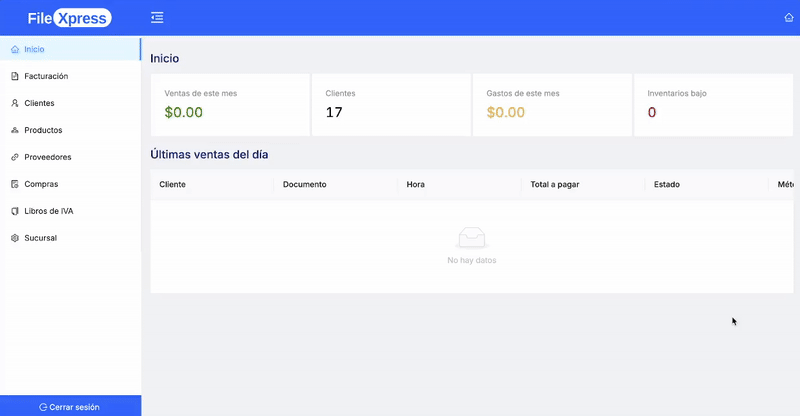Viewport: 800px width, 416px height.
Task: Click the green $0.00 sales value
Action: [x=184, y=112]
